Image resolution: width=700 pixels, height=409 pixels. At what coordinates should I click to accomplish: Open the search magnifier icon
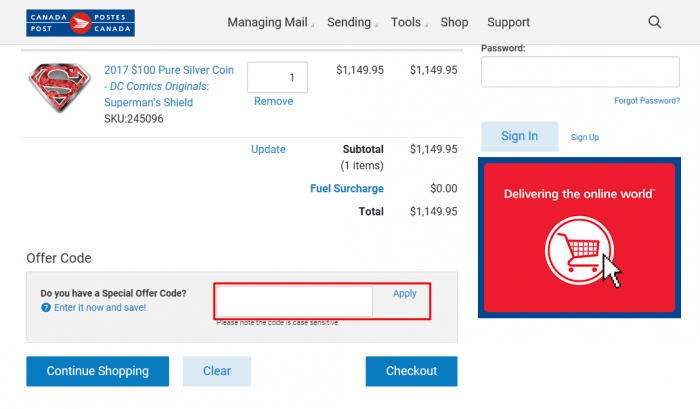pos(654,22)
